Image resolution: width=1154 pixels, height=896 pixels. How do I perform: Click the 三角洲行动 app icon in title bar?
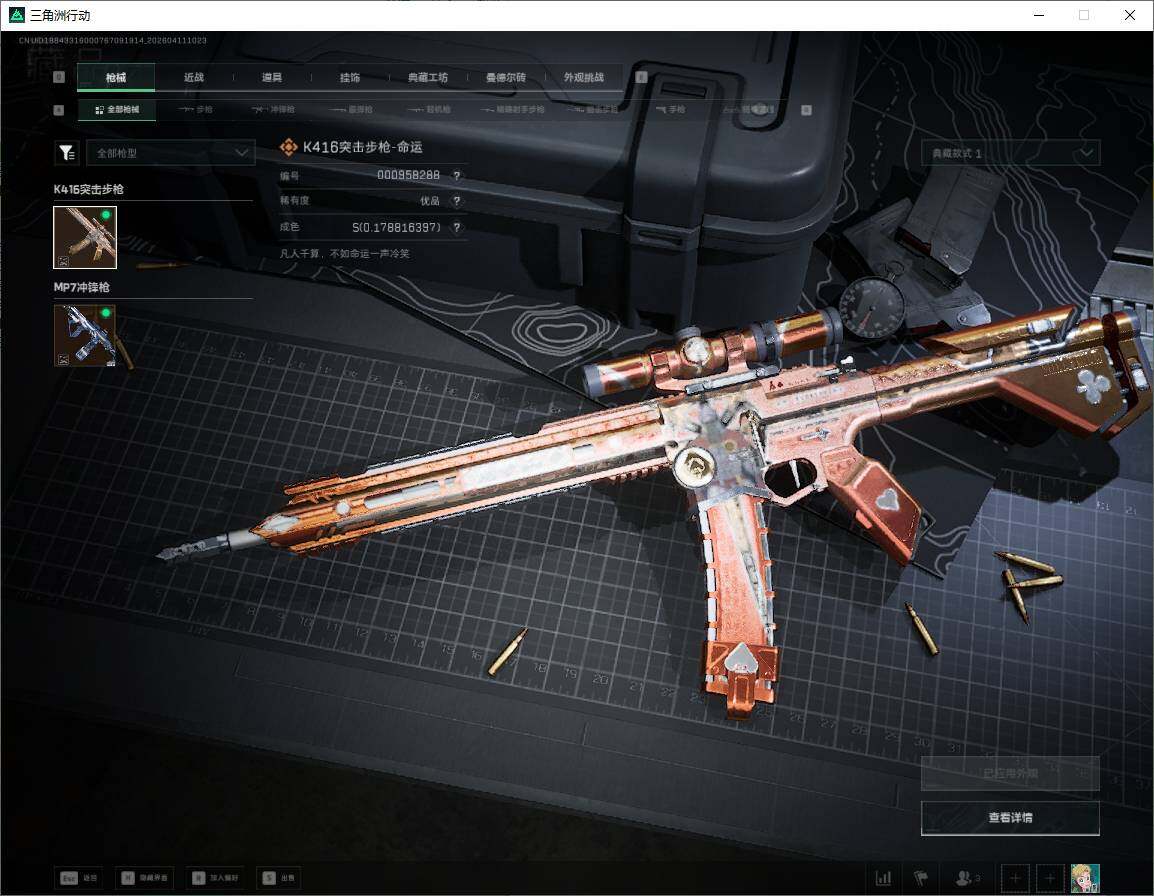click(x=16, y=15)
